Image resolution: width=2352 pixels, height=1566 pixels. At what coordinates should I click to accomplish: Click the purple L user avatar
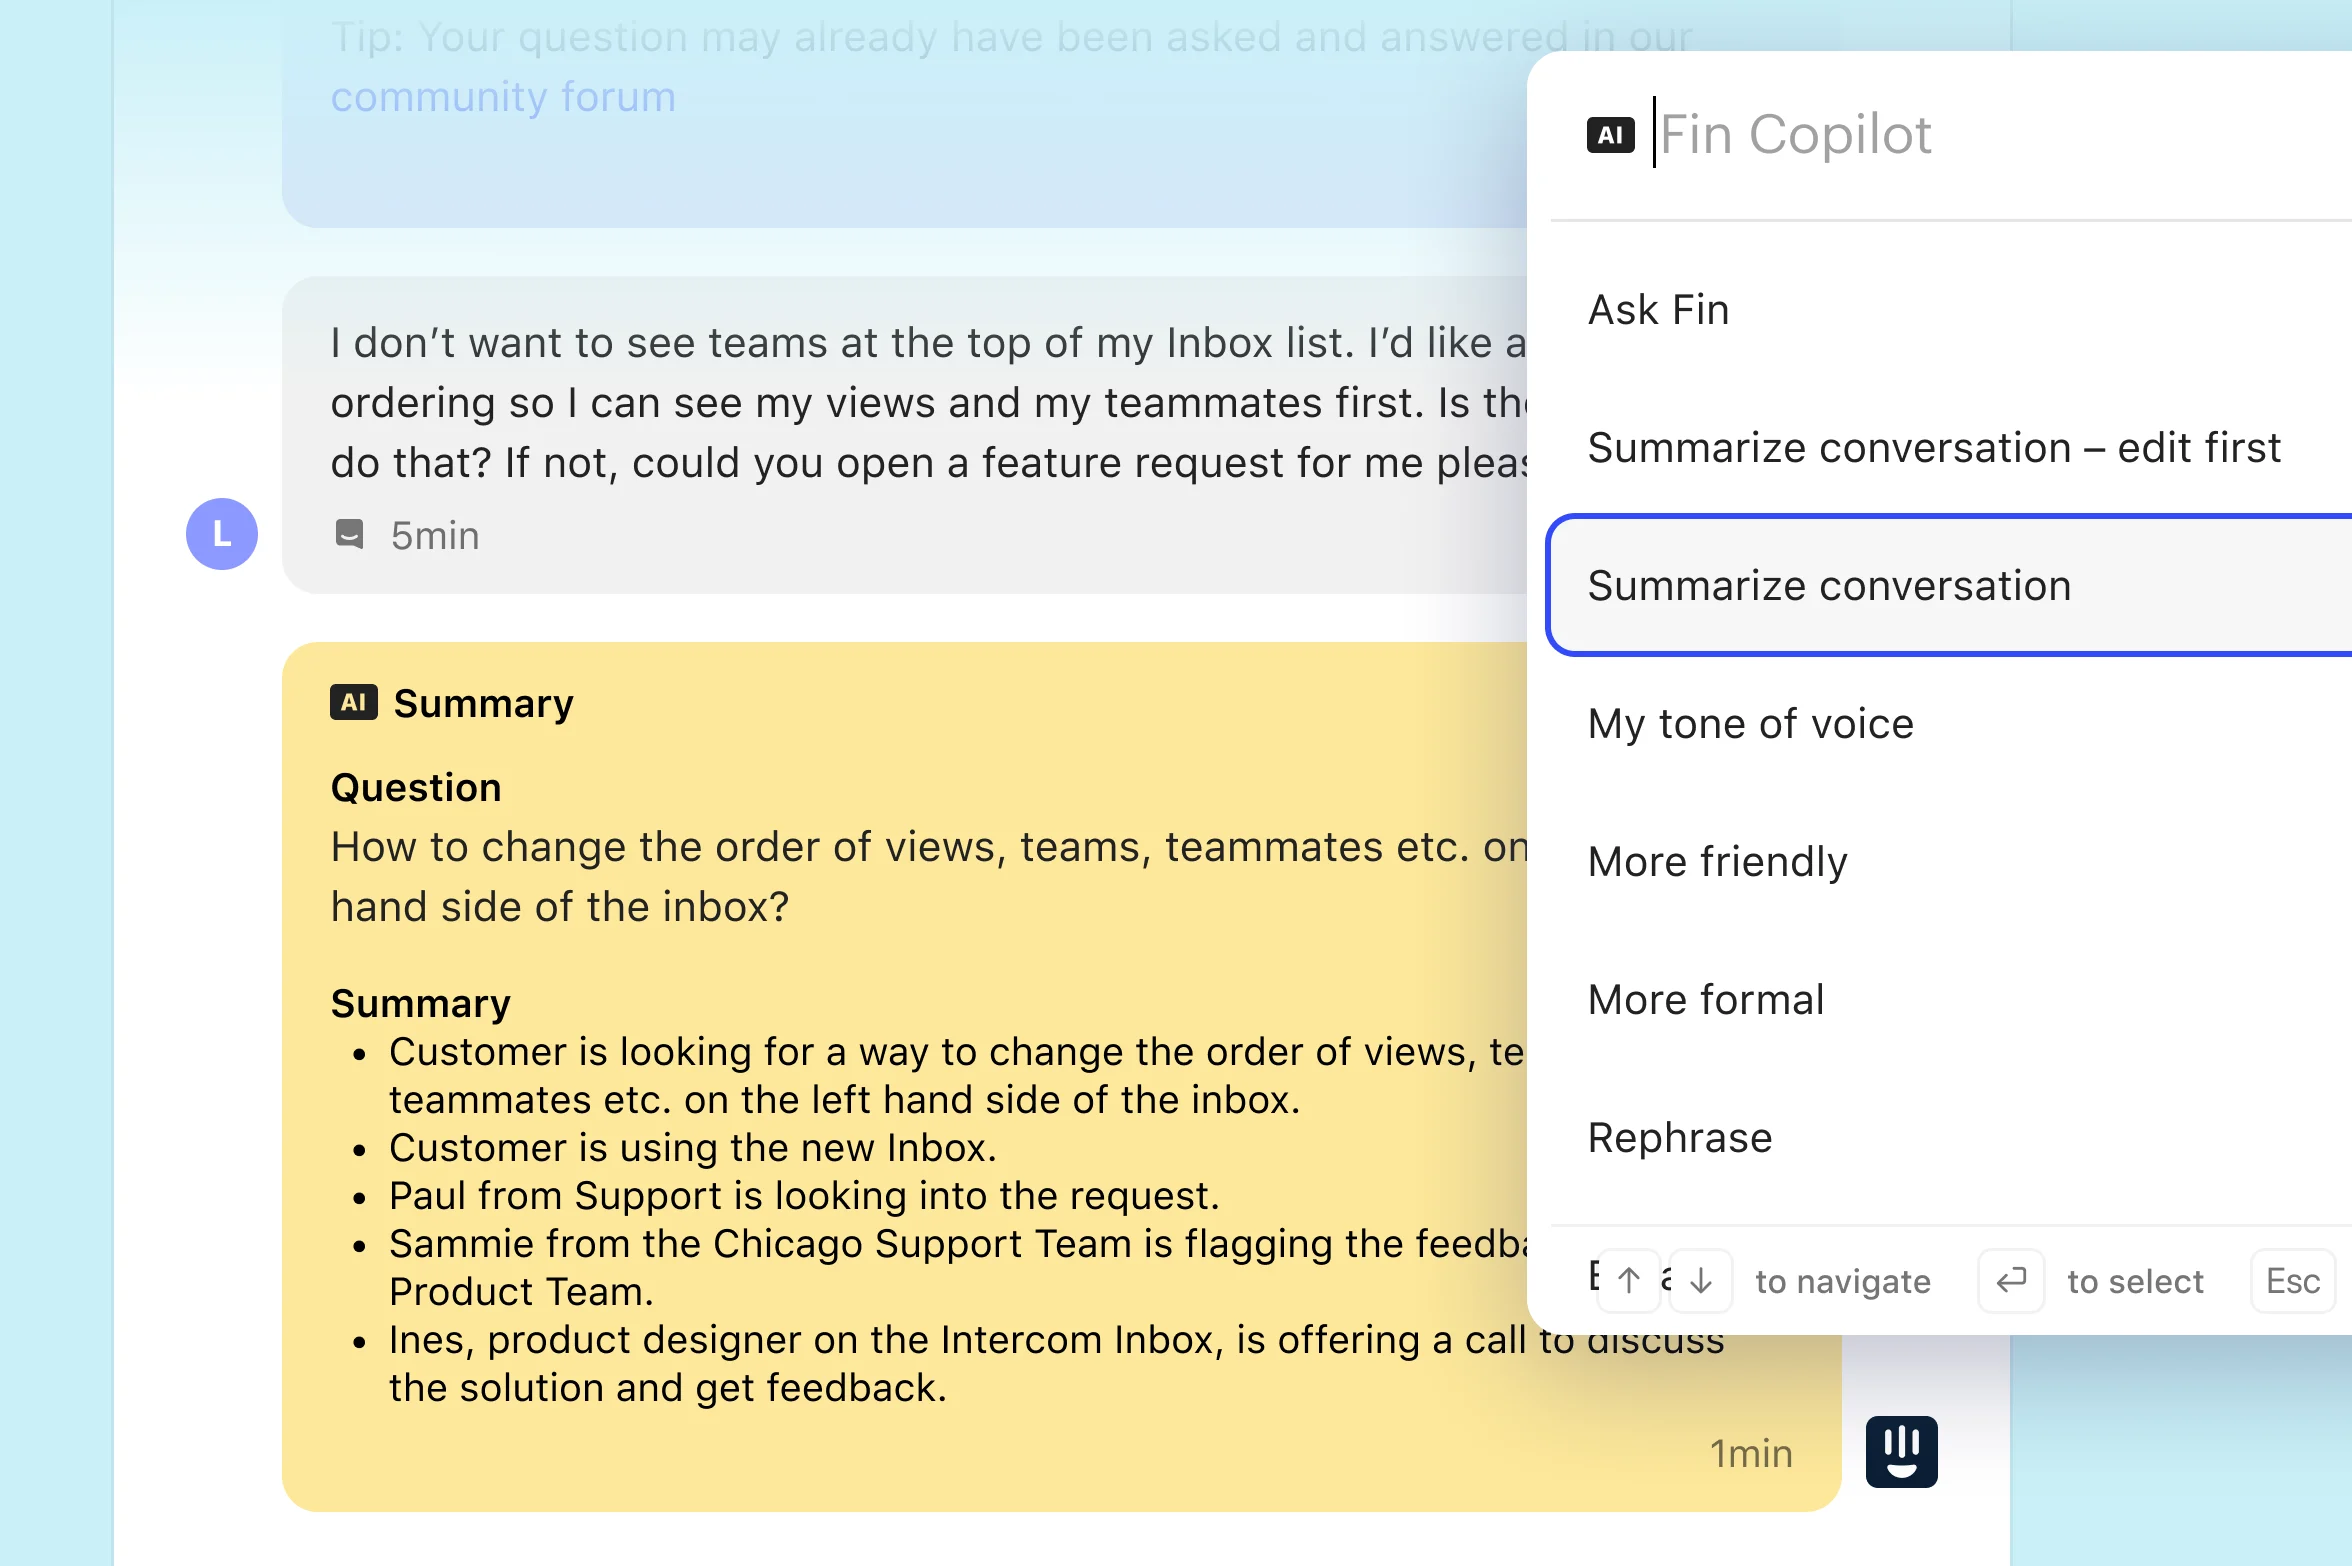point(222,534)
